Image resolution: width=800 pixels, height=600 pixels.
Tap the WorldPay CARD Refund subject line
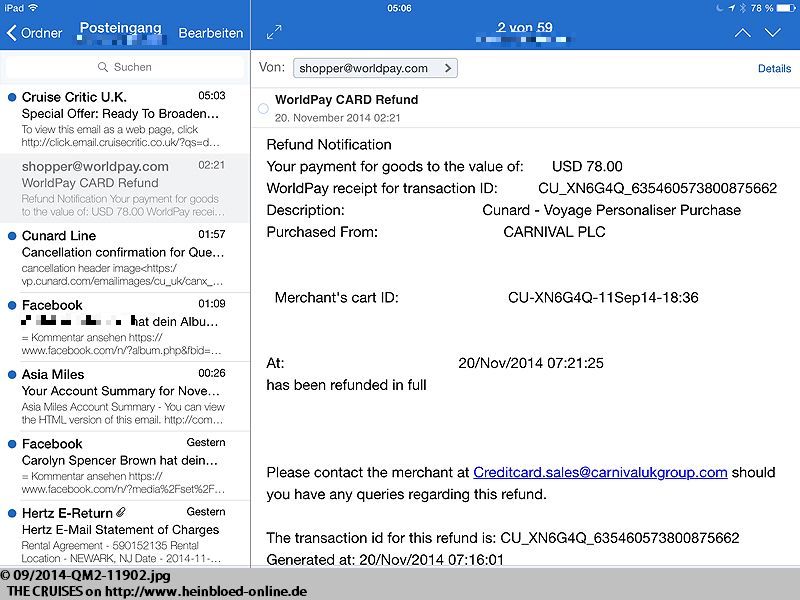pos(346,99)
